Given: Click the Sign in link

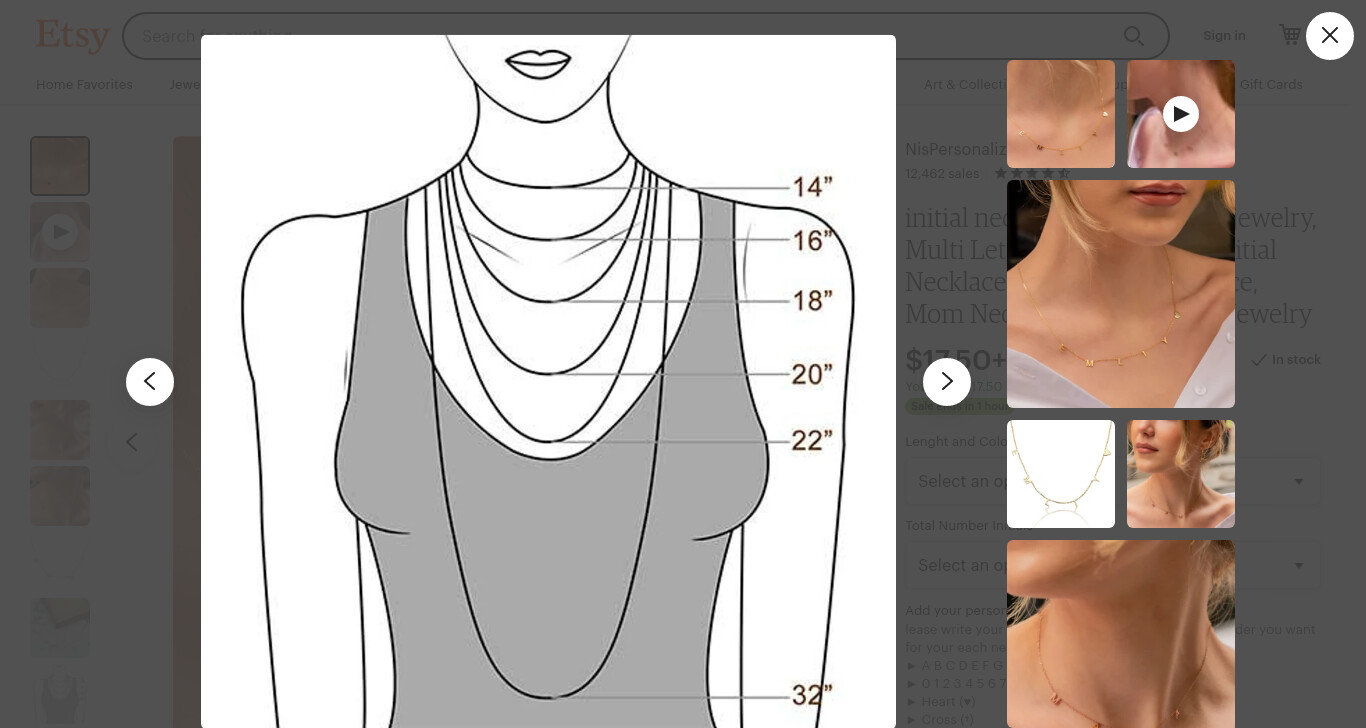Looking at the screenshot, I should pos(1224,35).
